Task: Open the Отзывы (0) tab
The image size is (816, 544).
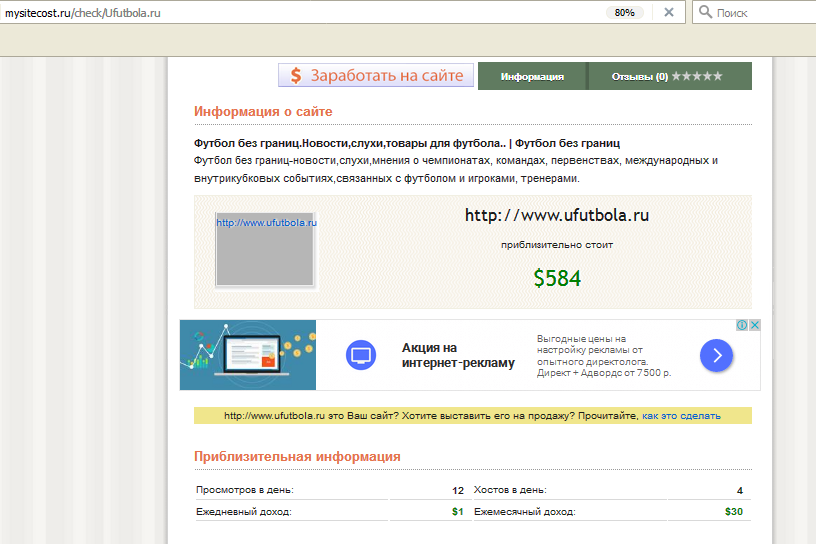Action: (x=640, y=77)
